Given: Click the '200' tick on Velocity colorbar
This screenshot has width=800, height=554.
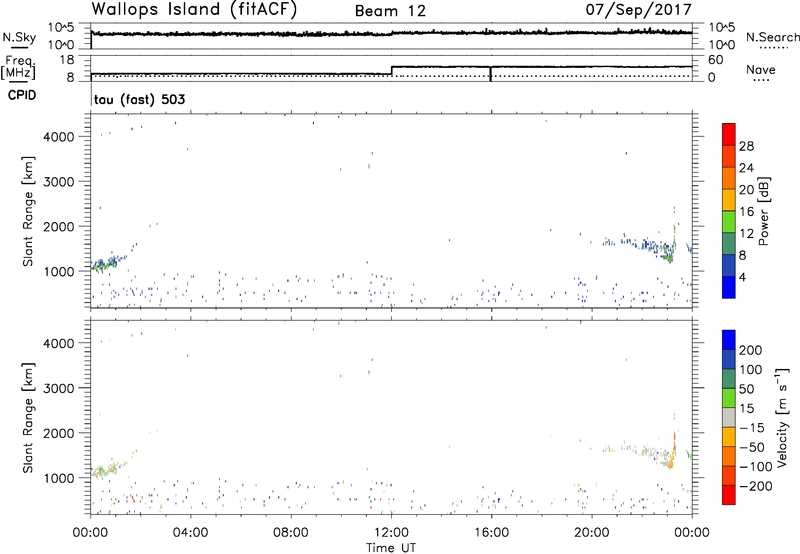Looking at the screenshot, I should (x=750, y=350).
